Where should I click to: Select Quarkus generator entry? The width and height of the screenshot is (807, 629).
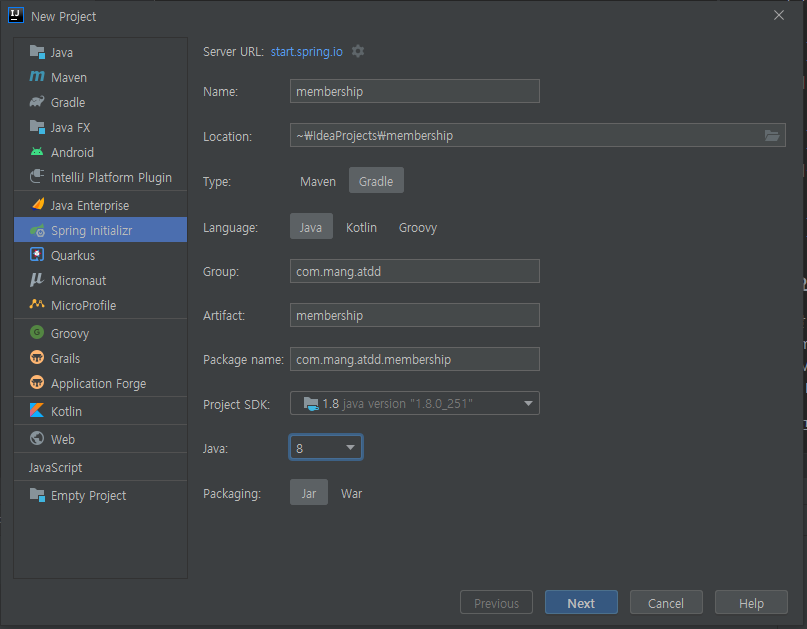[100, 255]
